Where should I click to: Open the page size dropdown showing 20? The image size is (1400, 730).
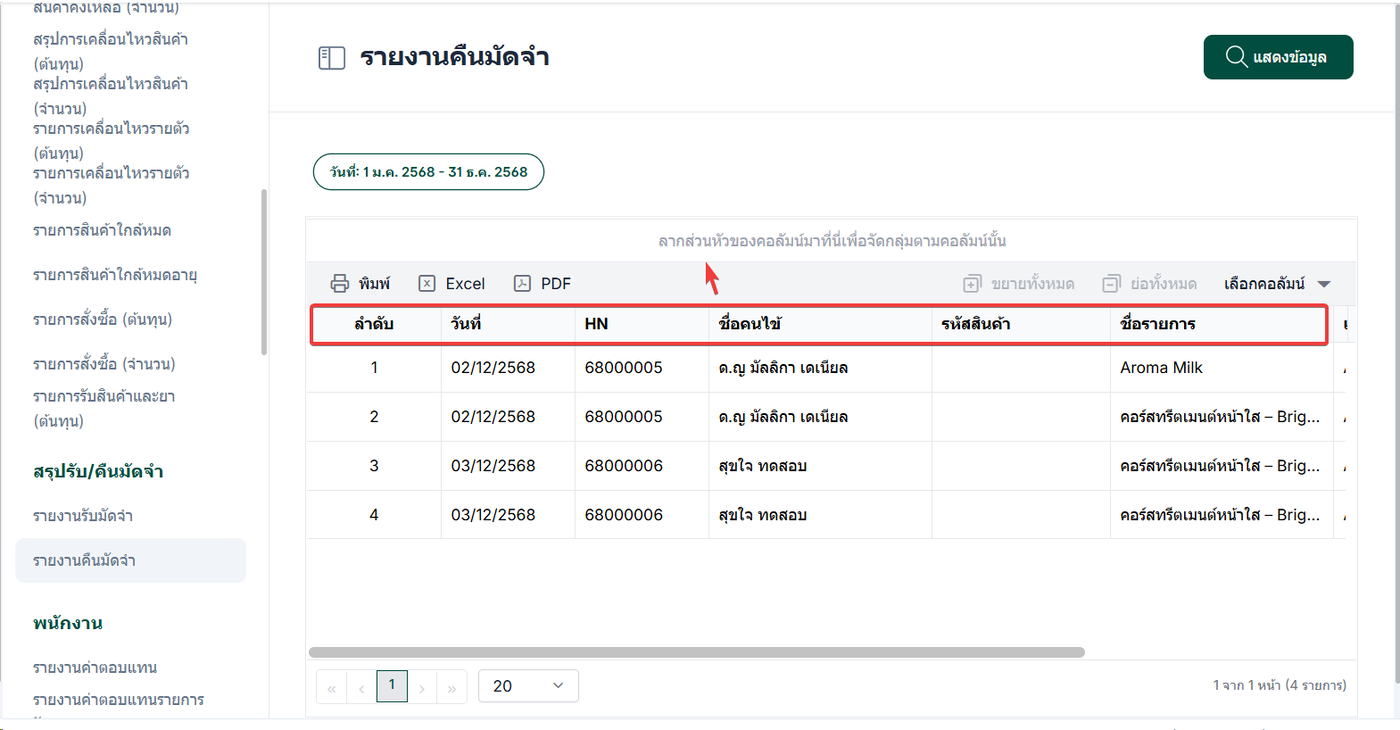tap(529, 686)
